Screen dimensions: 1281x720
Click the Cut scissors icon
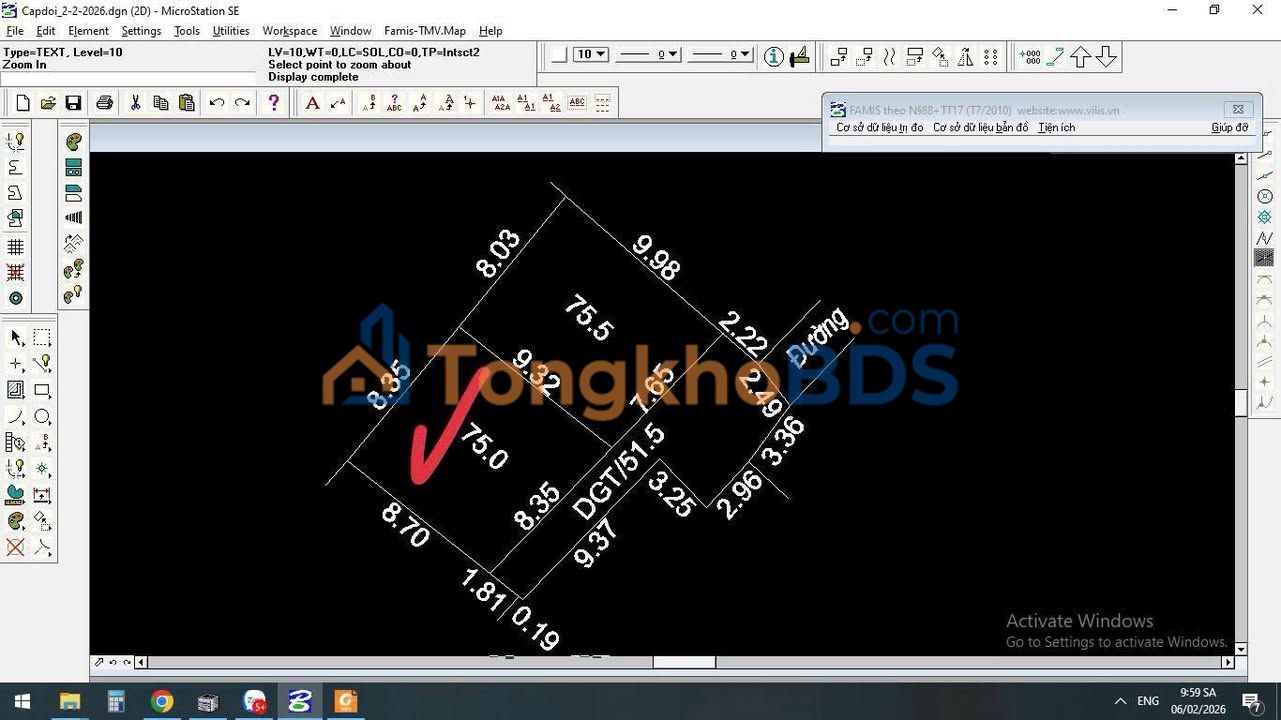pos(135,102)
